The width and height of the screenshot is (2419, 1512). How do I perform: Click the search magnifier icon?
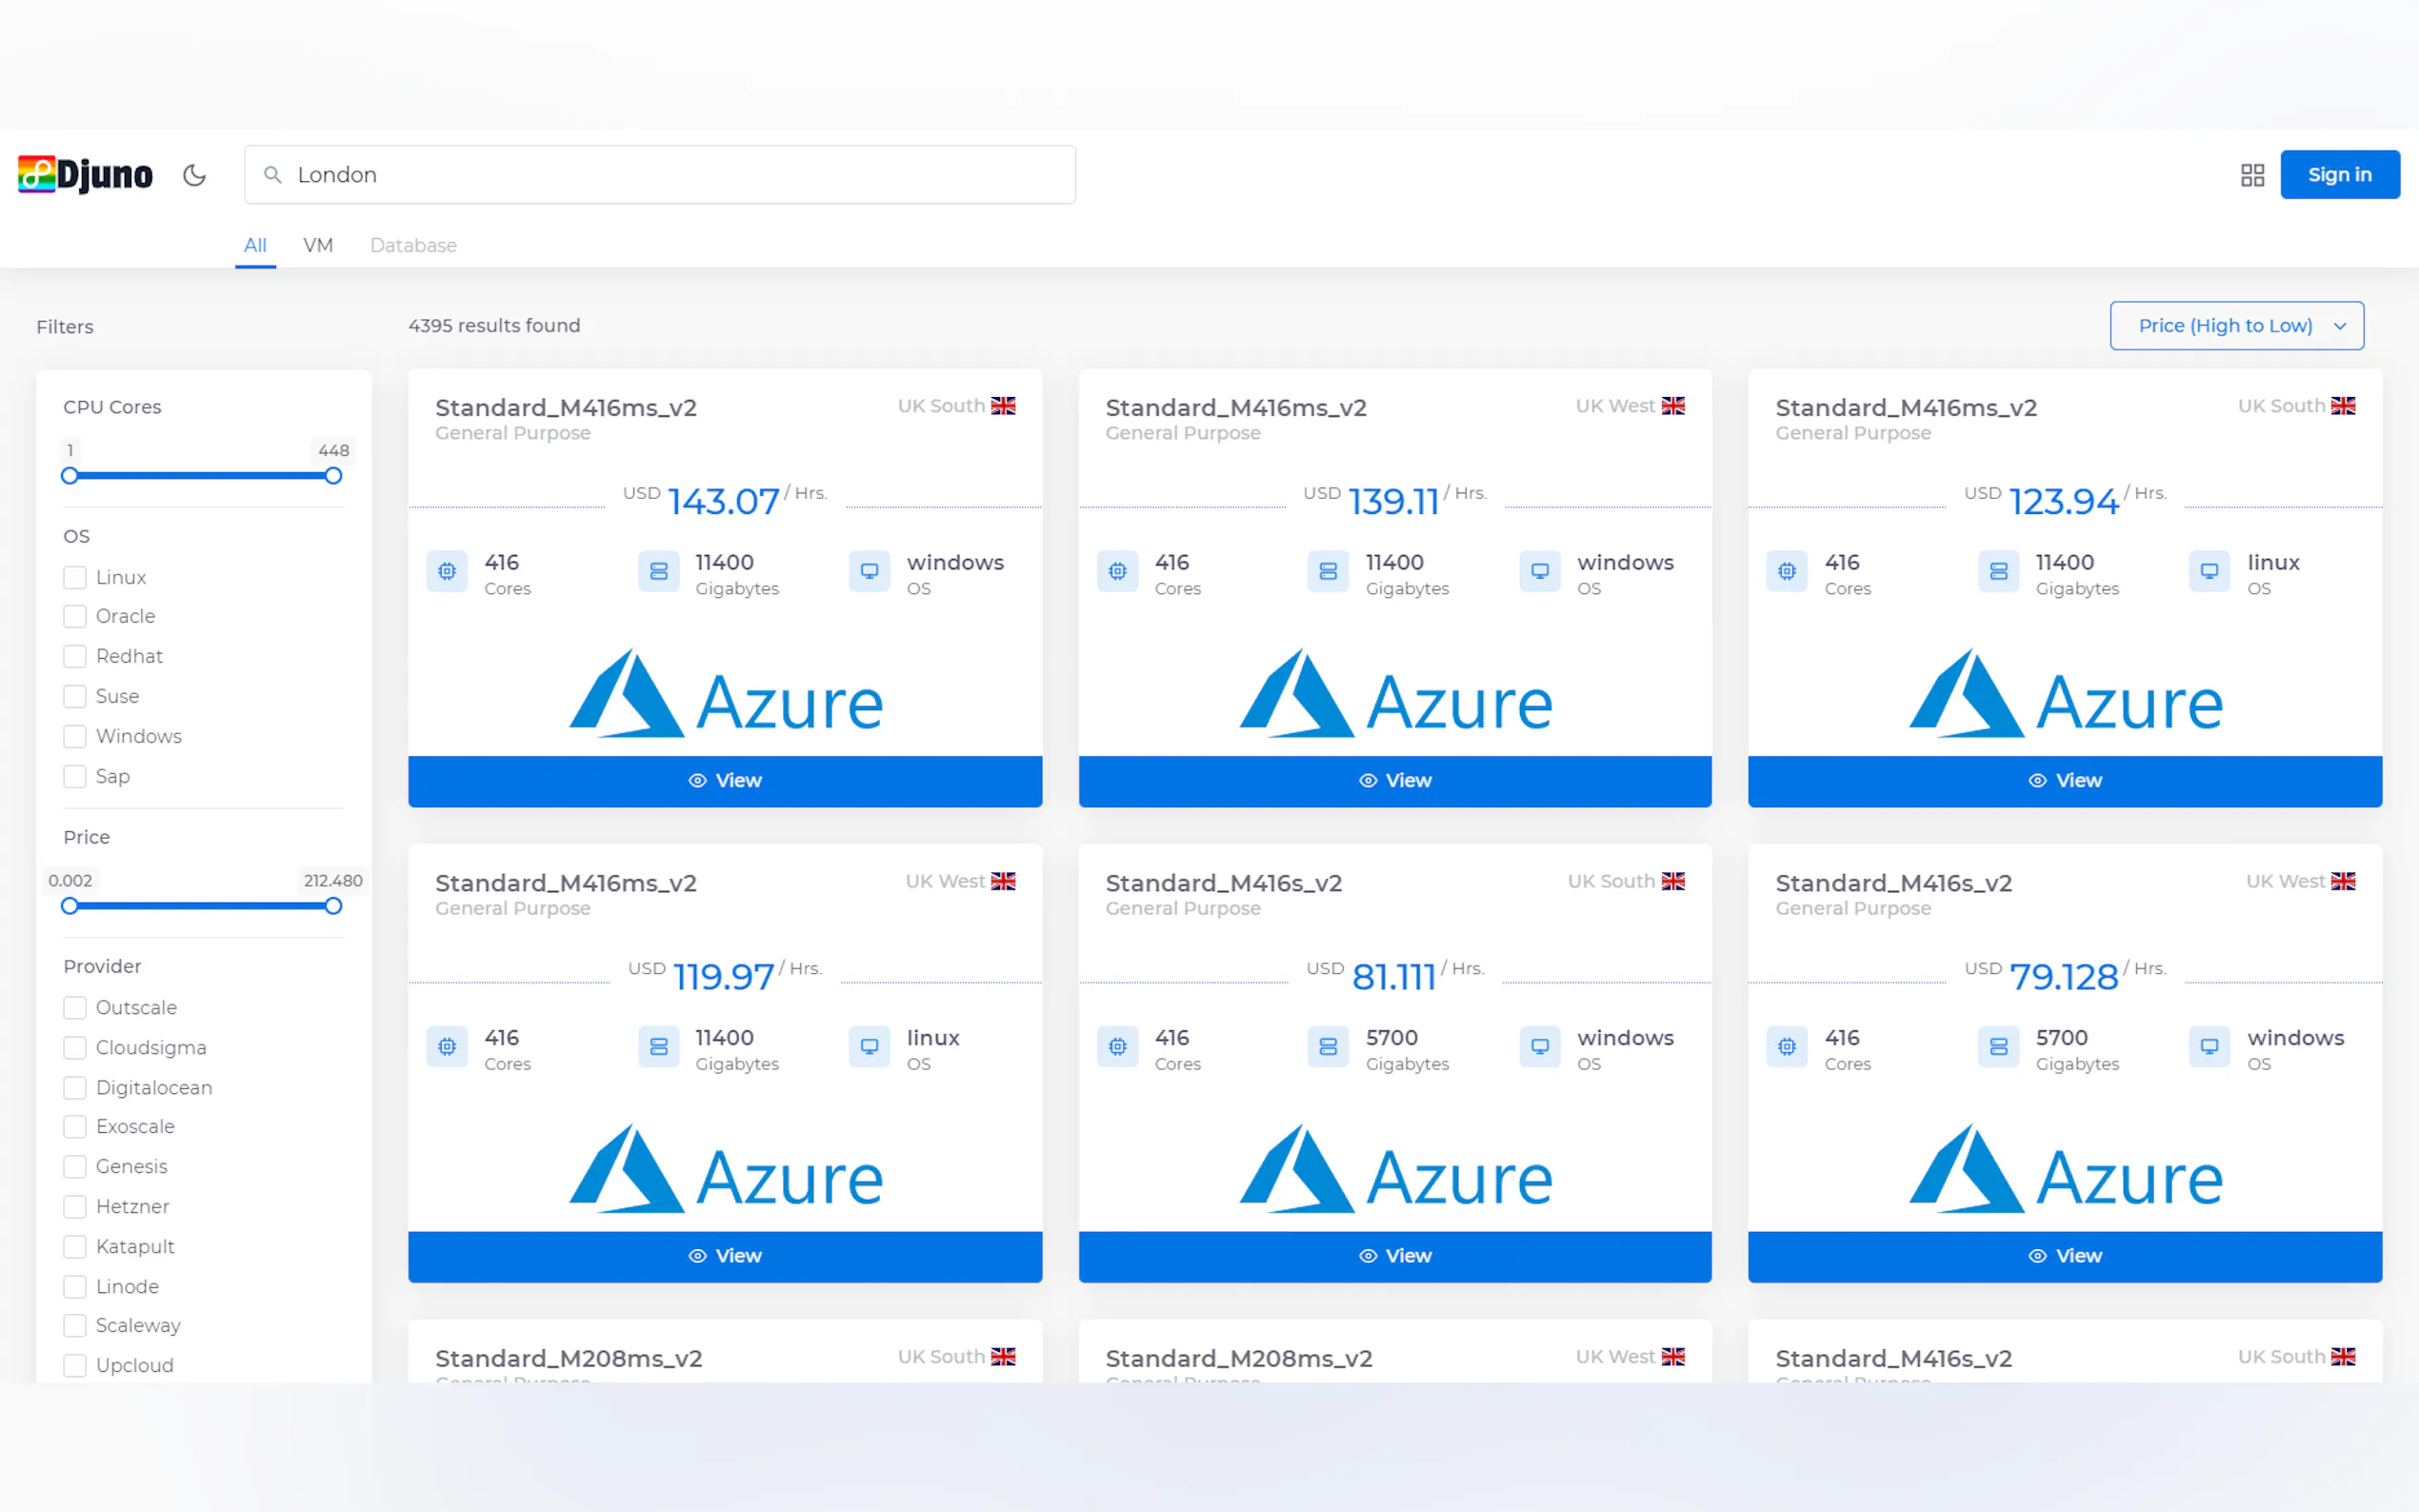[272, 175]
